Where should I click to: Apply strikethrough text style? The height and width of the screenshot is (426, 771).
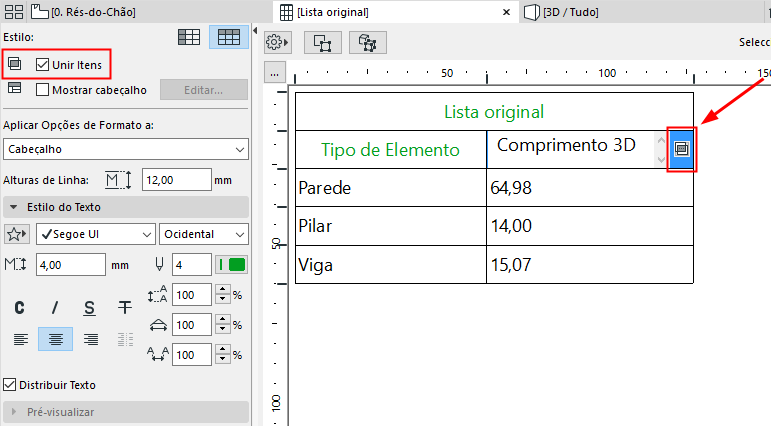pyautogui.click(x=125, y=307)
